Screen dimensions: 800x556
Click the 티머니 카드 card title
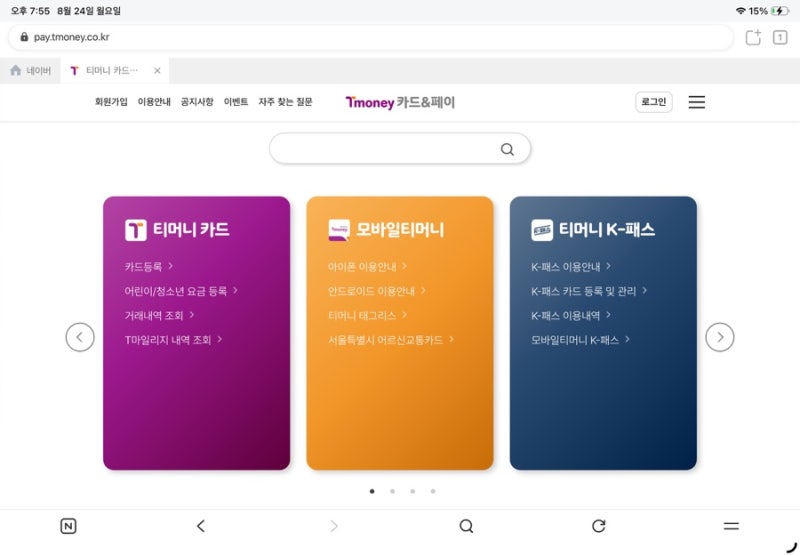tap(191, 230)
